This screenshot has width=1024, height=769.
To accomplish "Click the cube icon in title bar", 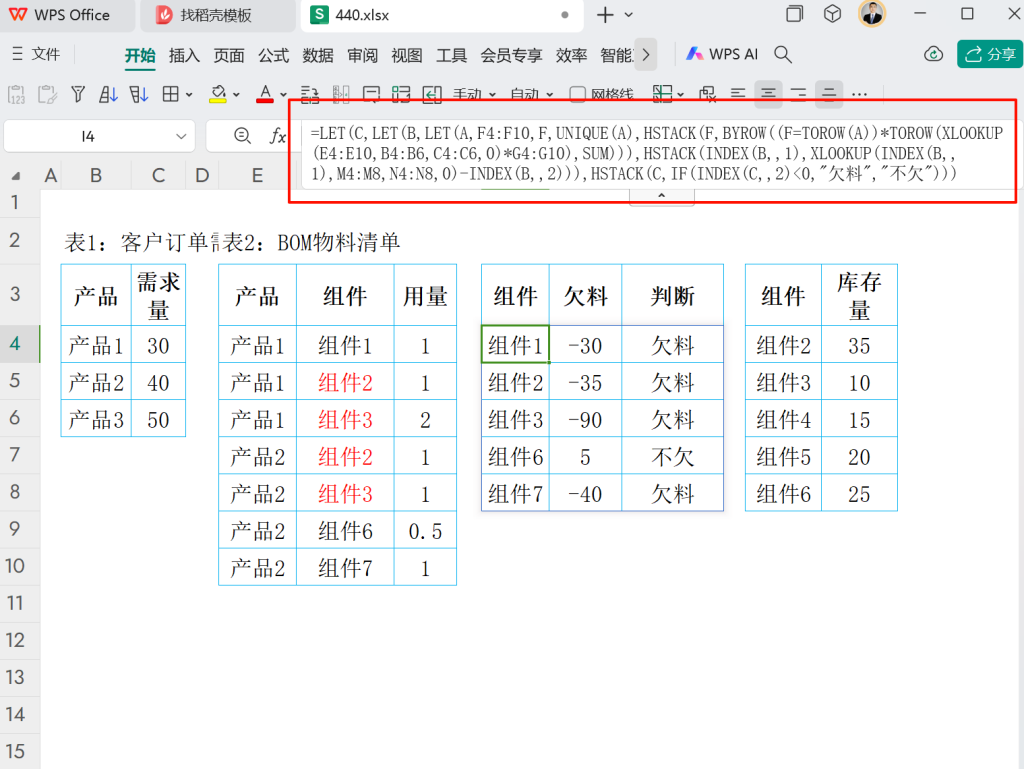I will (832, 14).
